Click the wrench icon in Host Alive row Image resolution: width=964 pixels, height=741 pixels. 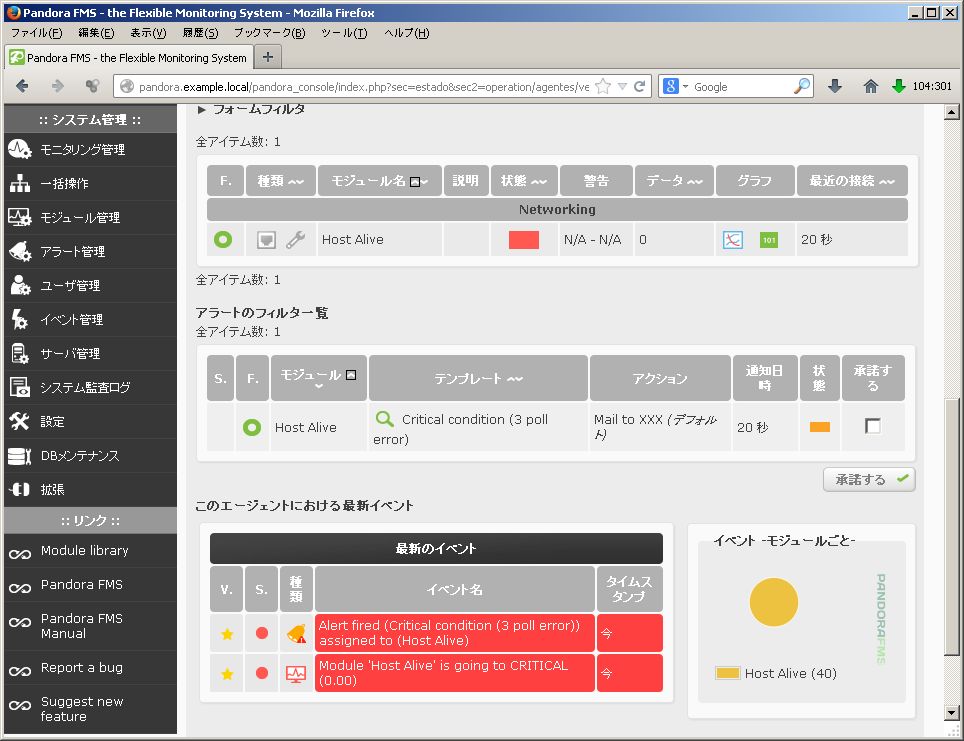click(x=296, y=239)
